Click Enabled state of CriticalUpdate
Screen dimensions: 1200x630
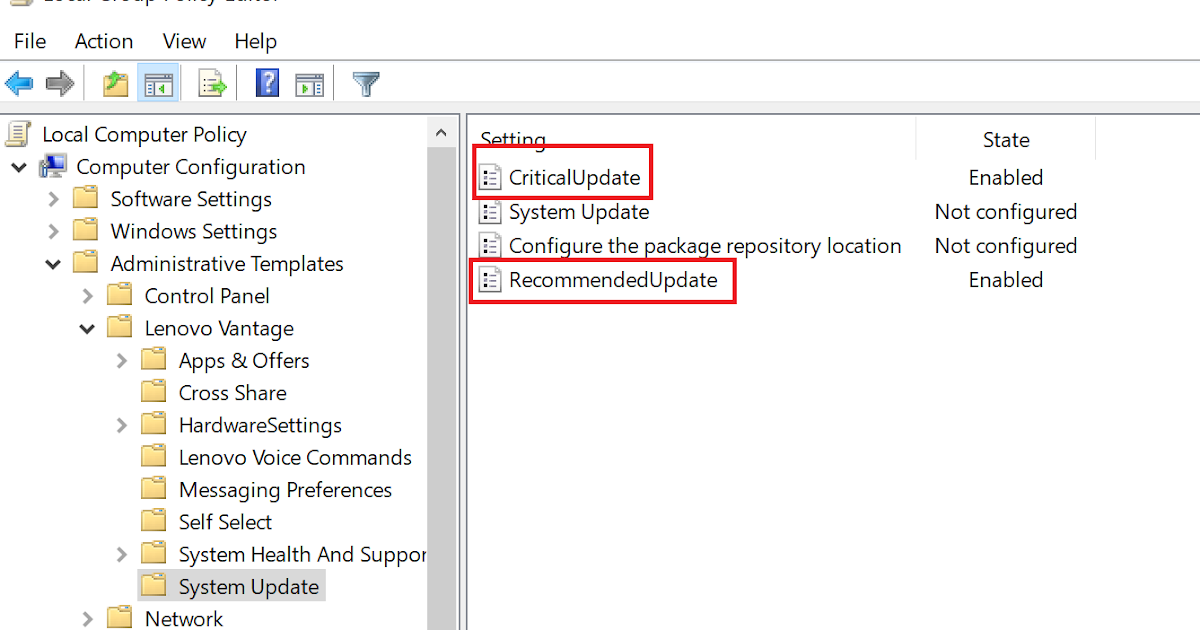pyautogui.click(x=1006, y=178)
